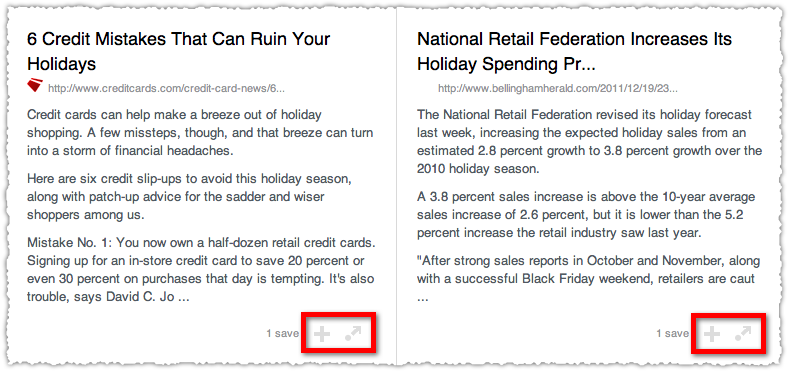Open the "National Retail Federation Increases Its Holiday Spending" headline
The height and width of the screenshot is (371, 788).
574,51
